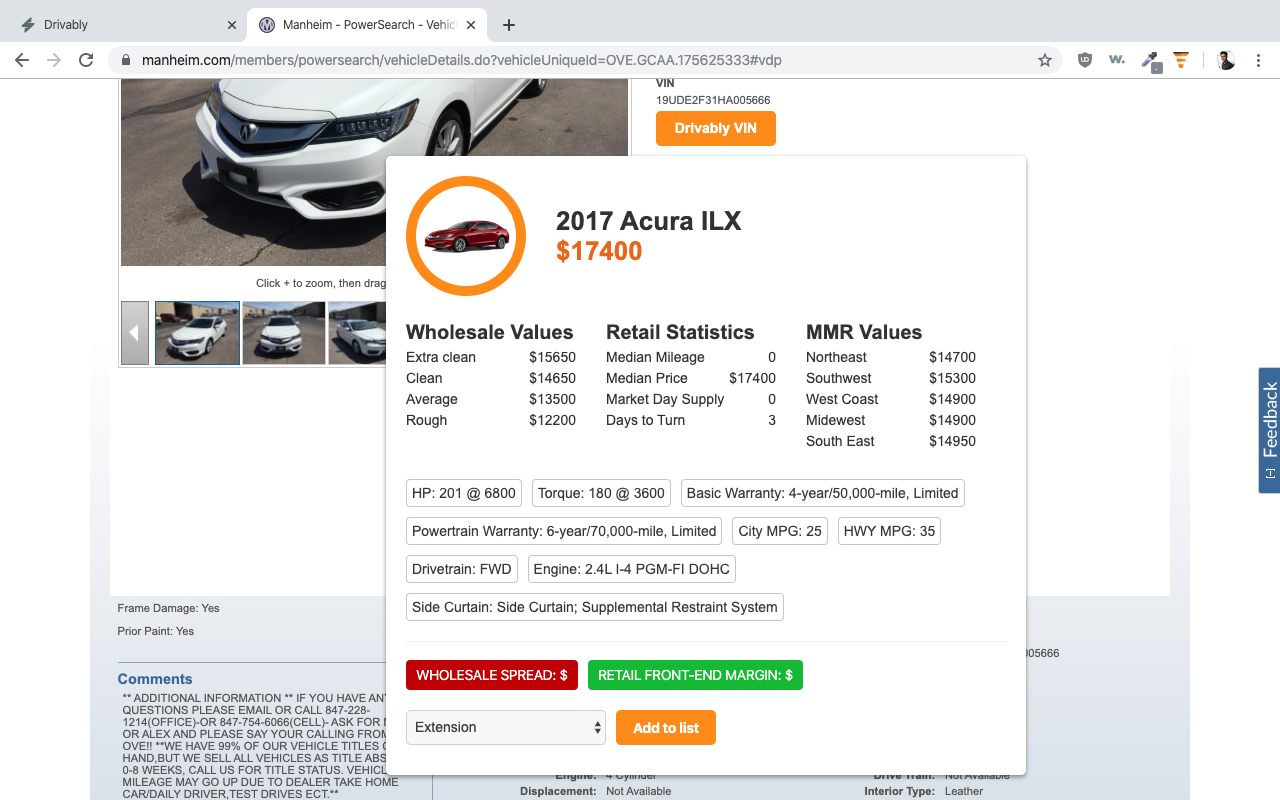Reload the page with refresh icon
Viewport: 1280px width, 800px height.
(86, 60)
